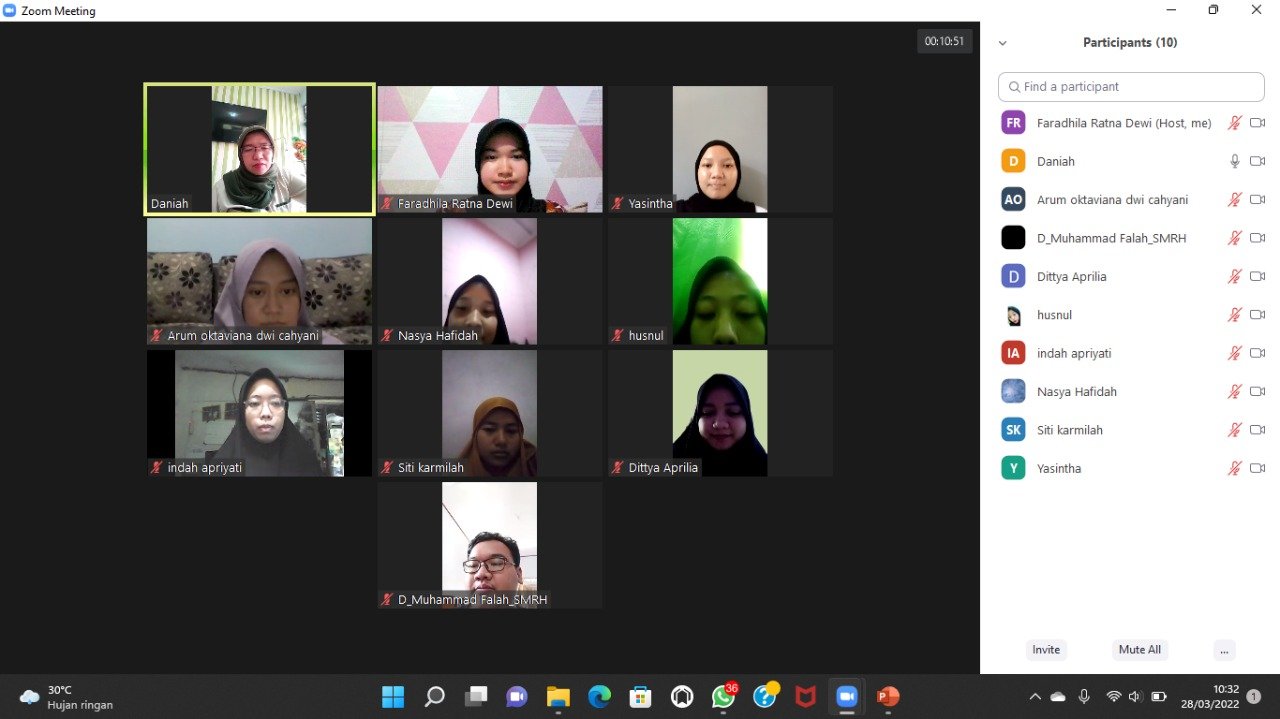Click husnul's camera icon in list

[x=1257, y=315]
